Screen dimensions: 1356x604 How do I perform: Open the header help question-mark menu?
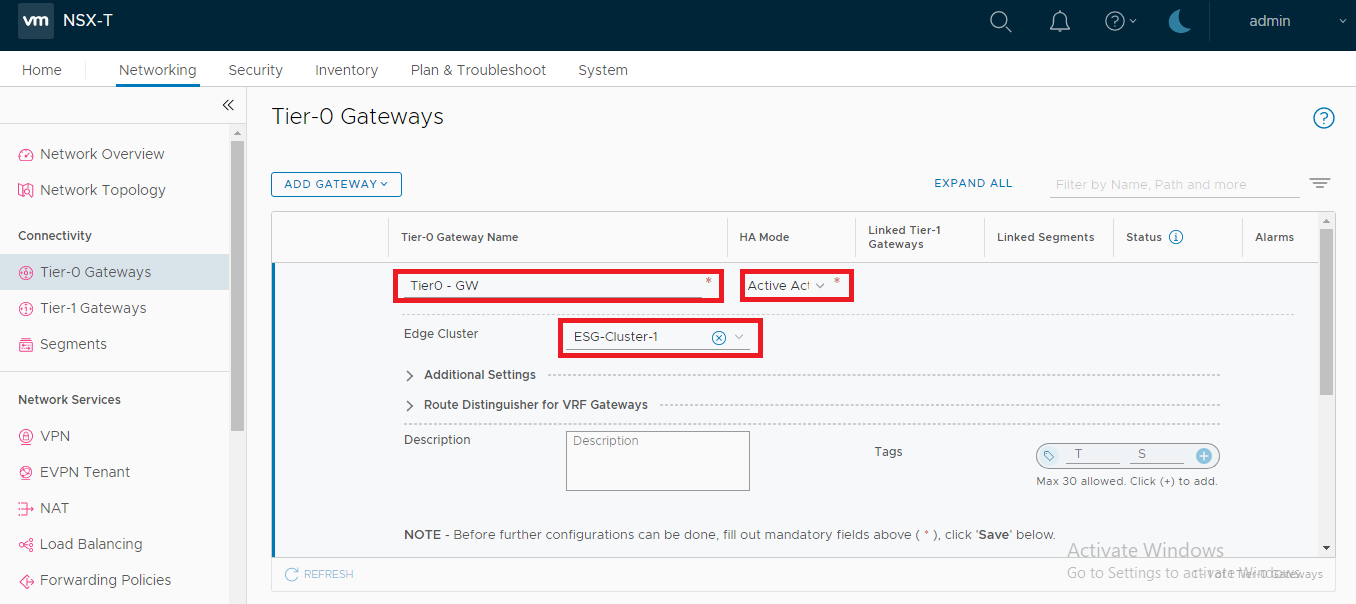click(x=1120, y=21)
